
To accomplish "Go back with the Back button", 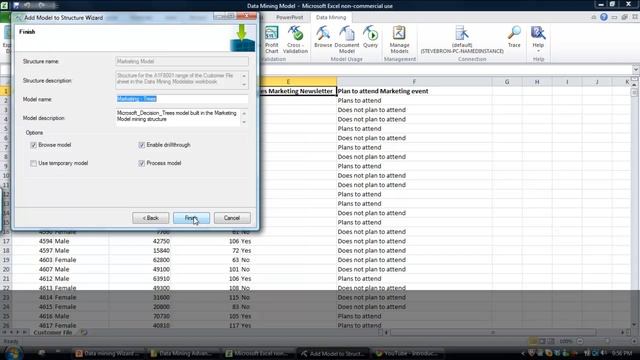I will [151, 218].
